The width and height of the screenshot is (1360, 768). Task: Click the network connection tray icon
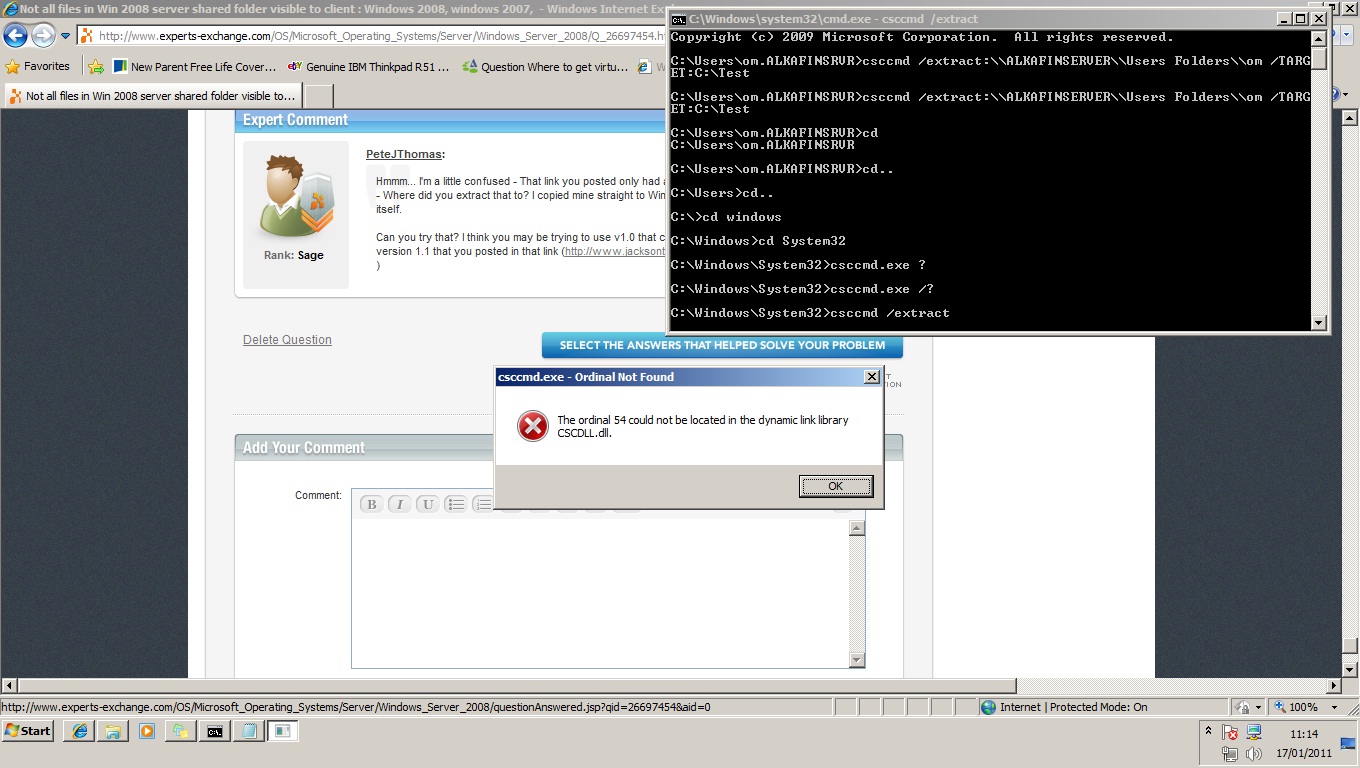coord(1254,732)
